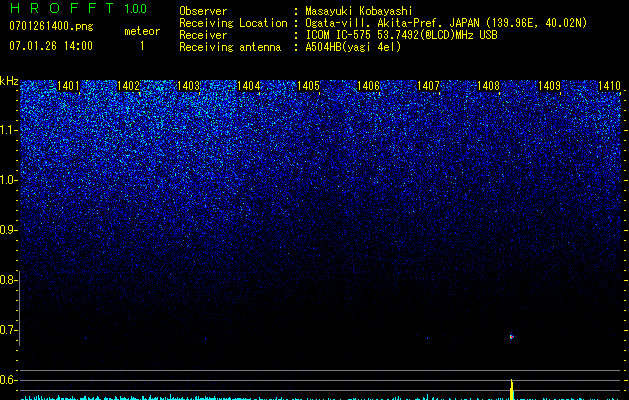This screenshot has width=629, height=400.
Task: Click the 0.9 kHz axis label
Action: [x=8, y=230]
